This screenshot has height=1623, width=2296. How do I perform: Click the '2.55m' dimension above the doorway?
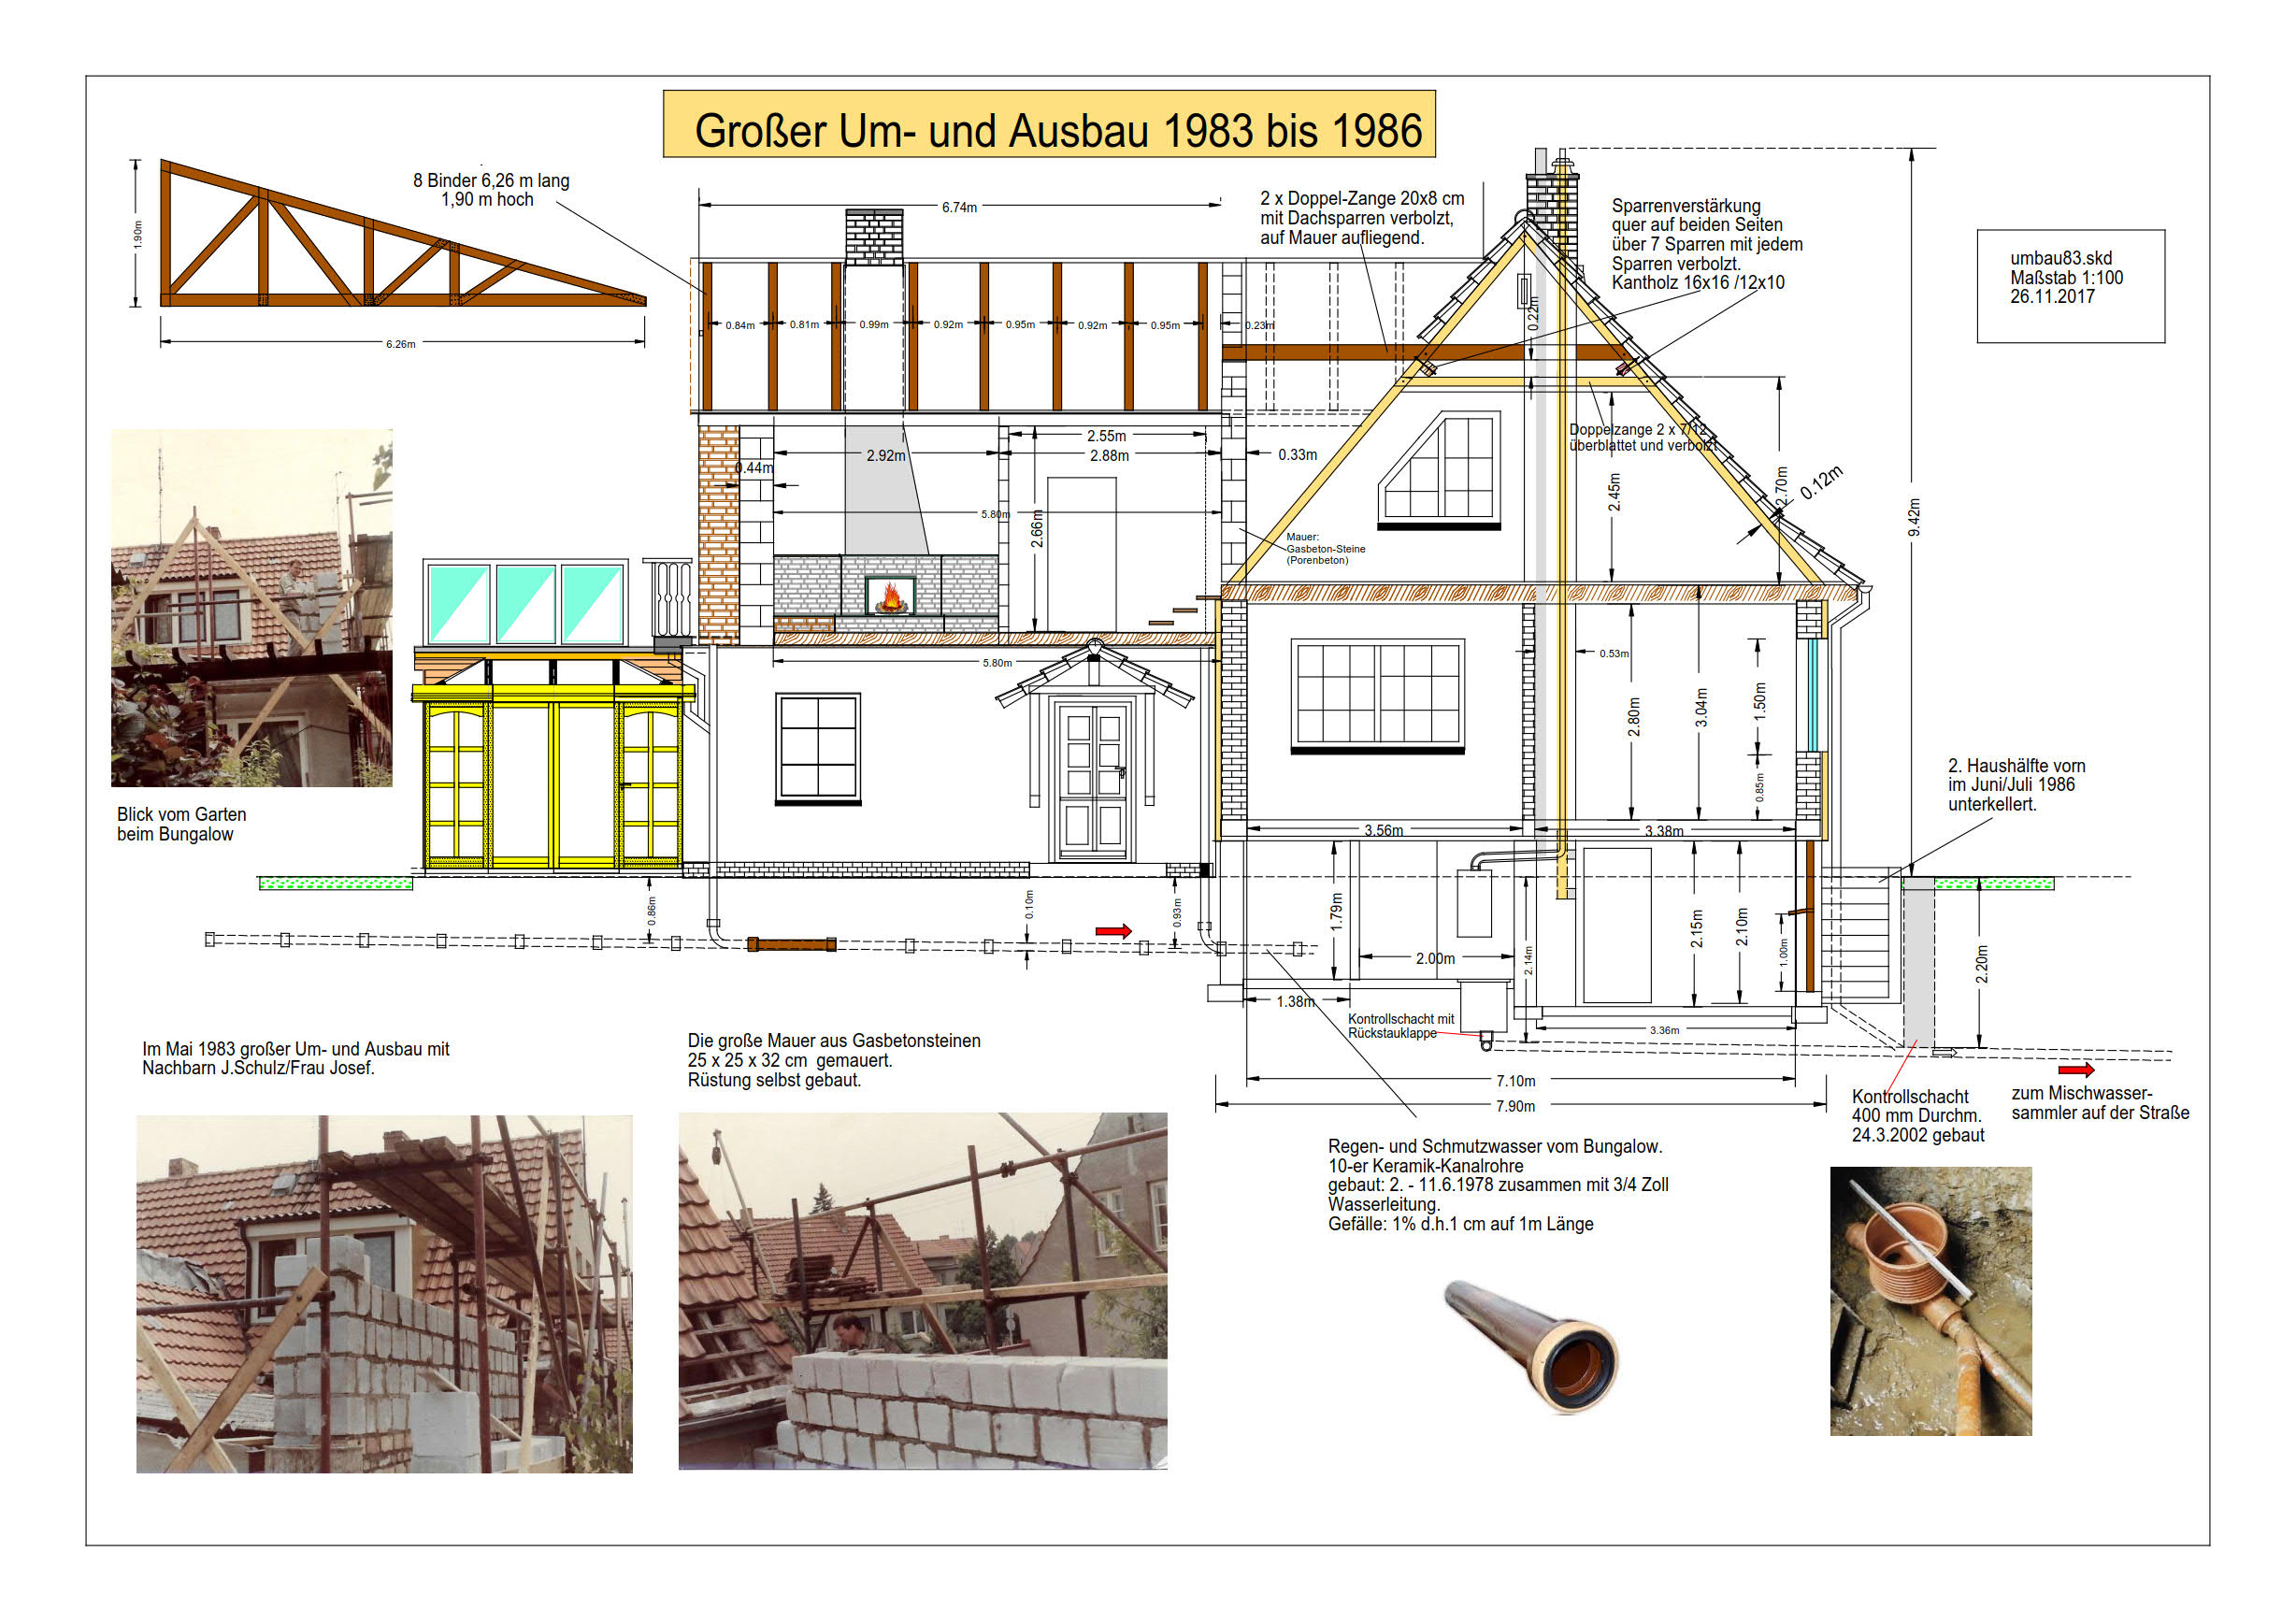point(1106,436)
